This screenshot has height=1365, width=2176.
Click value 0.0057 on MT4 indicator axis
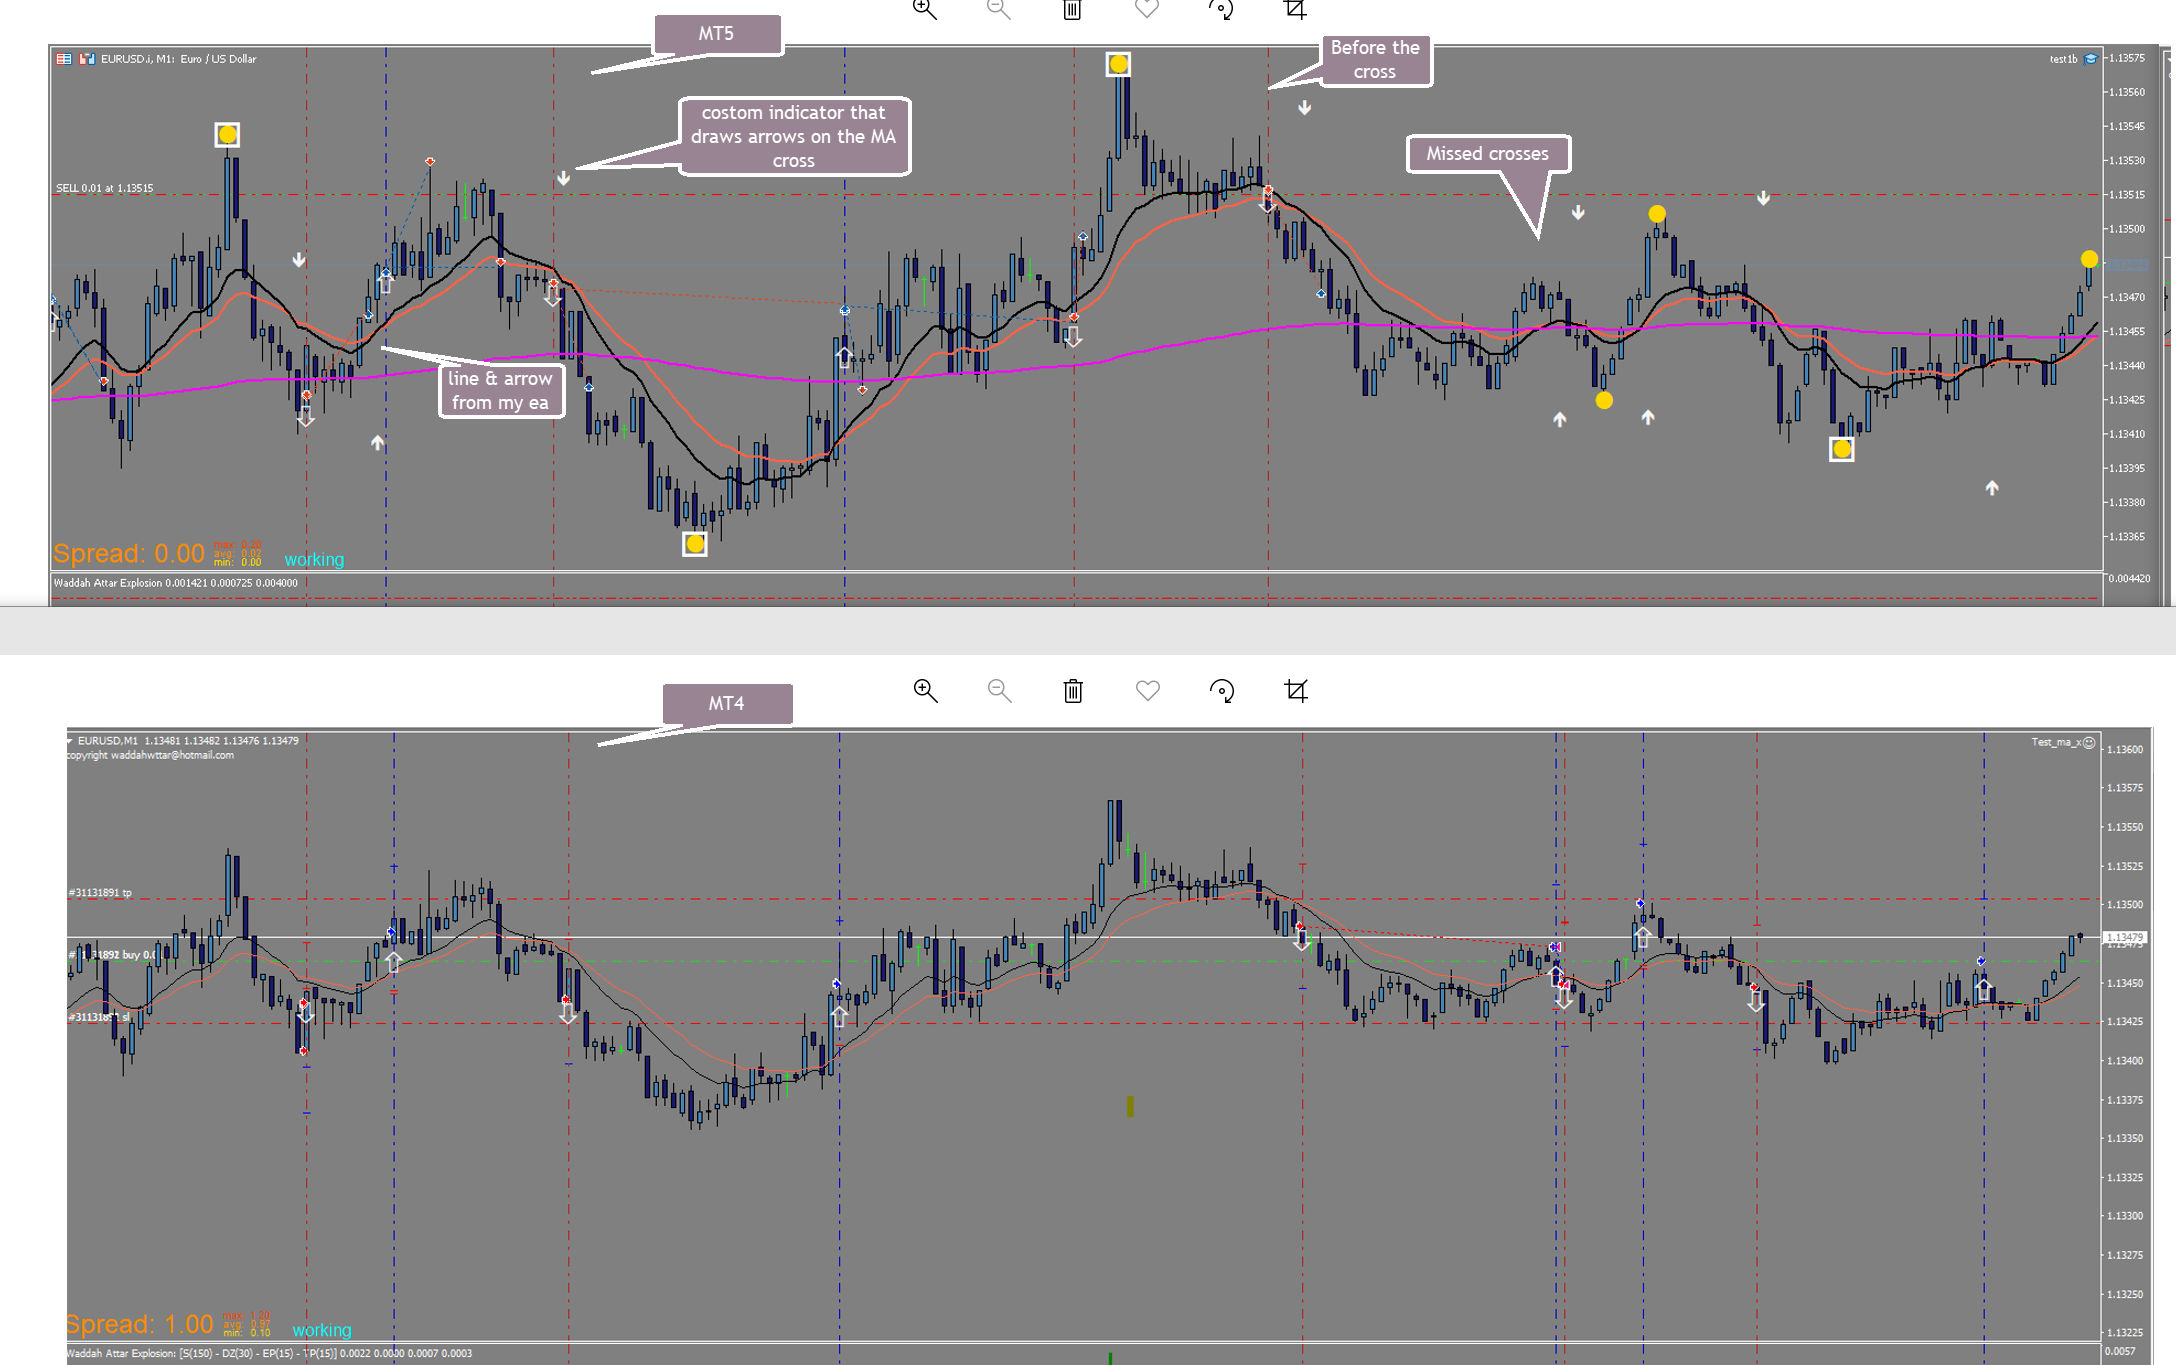coord(2120,1351)
